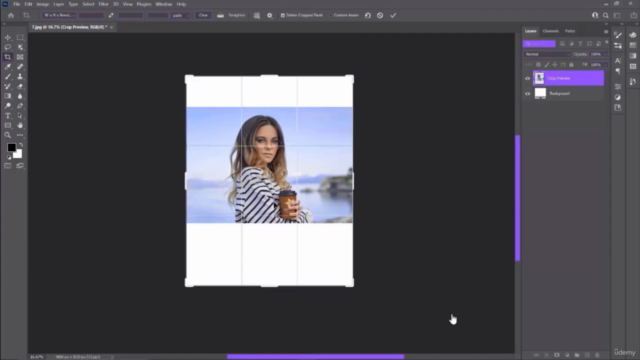Select the Lasso tool
This screenshot has height=360, width=640.
click(x=8, y=47)
